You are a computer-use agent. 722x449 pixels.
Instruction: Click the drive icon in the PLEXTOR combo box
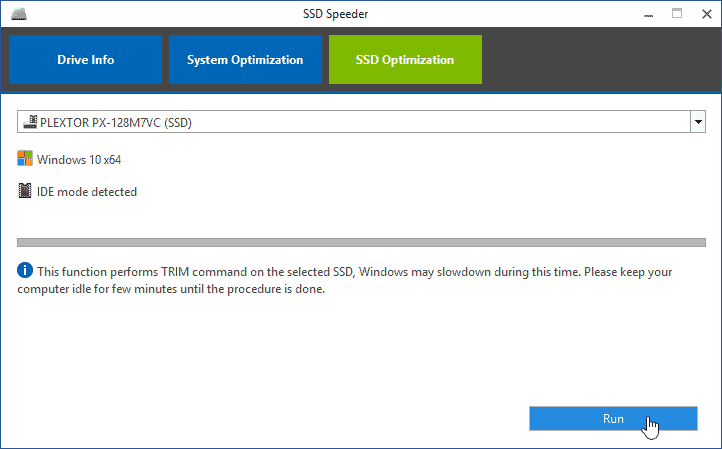point(30,122)
